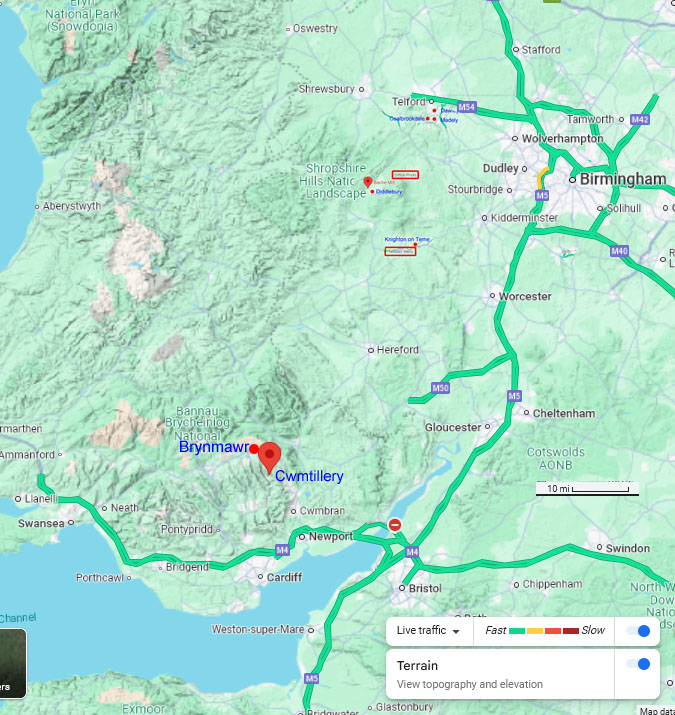
Task: Toggle the Terrain layer switch
Action: (x=638, y=664)
